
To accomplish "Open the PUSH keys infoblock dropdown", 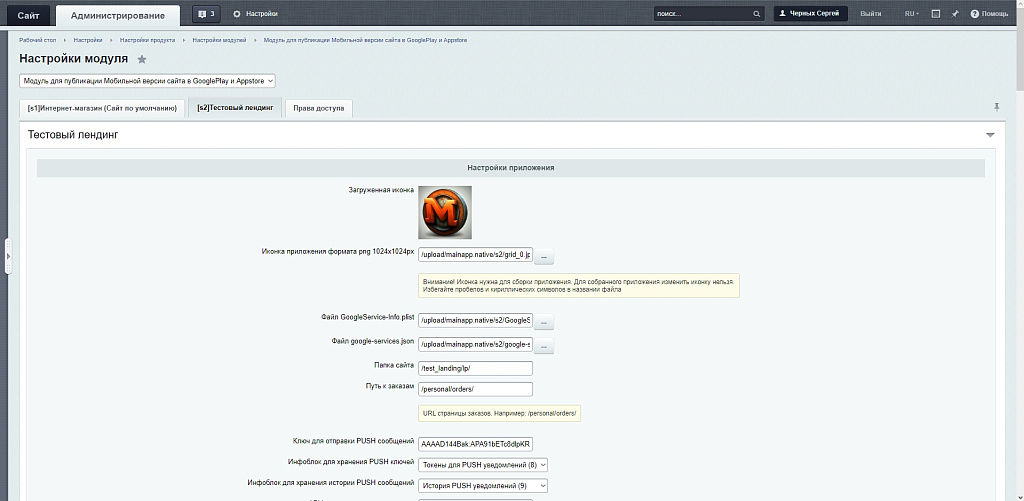I will [483, 464].
